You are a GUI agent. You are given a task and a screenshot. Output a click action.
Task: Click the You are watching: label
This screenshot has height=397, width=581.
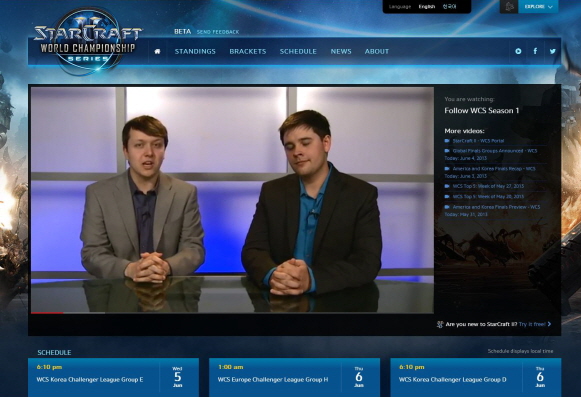(x=469, y=99)
